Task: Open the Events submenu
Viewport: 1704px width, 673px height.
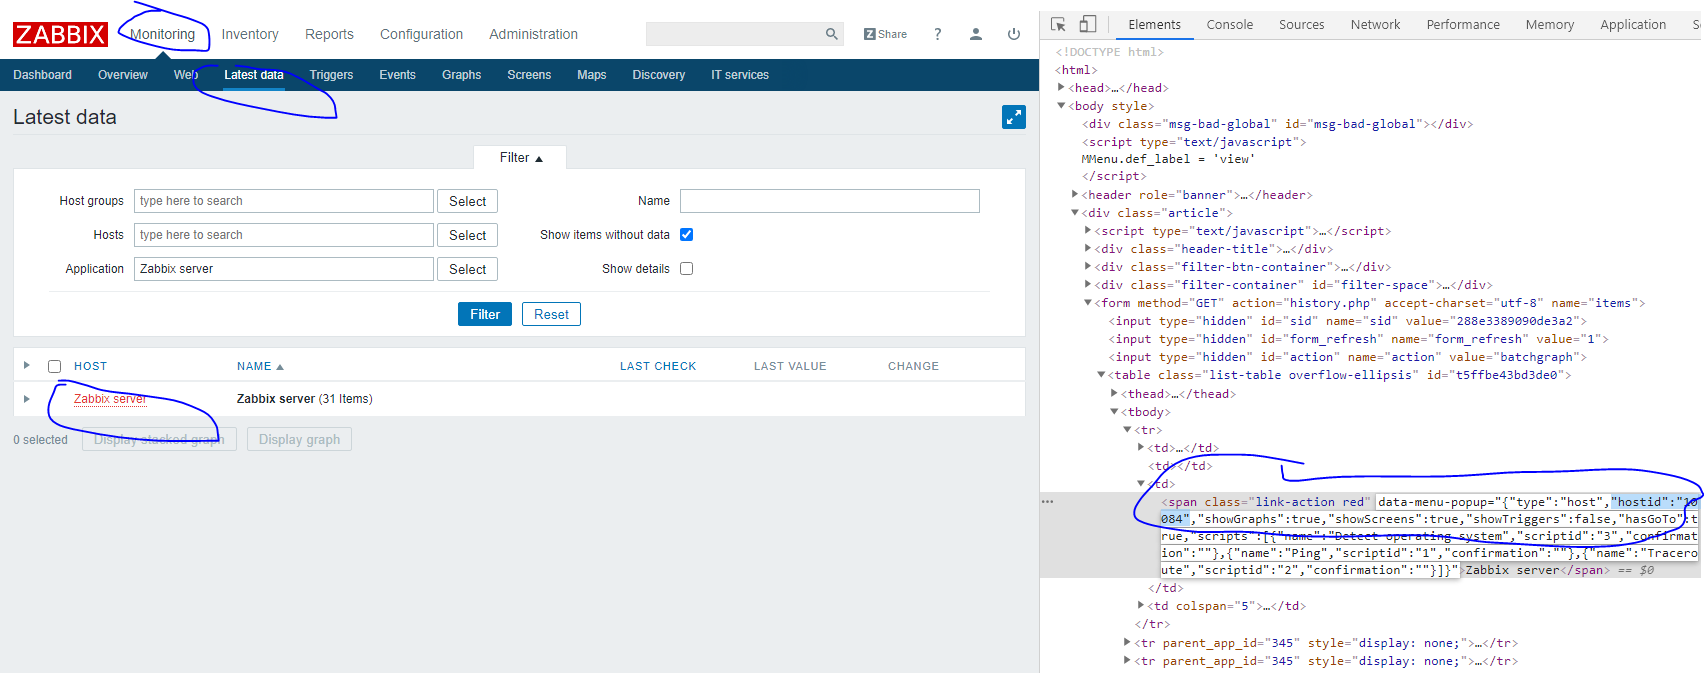Action: pos(397,75)
